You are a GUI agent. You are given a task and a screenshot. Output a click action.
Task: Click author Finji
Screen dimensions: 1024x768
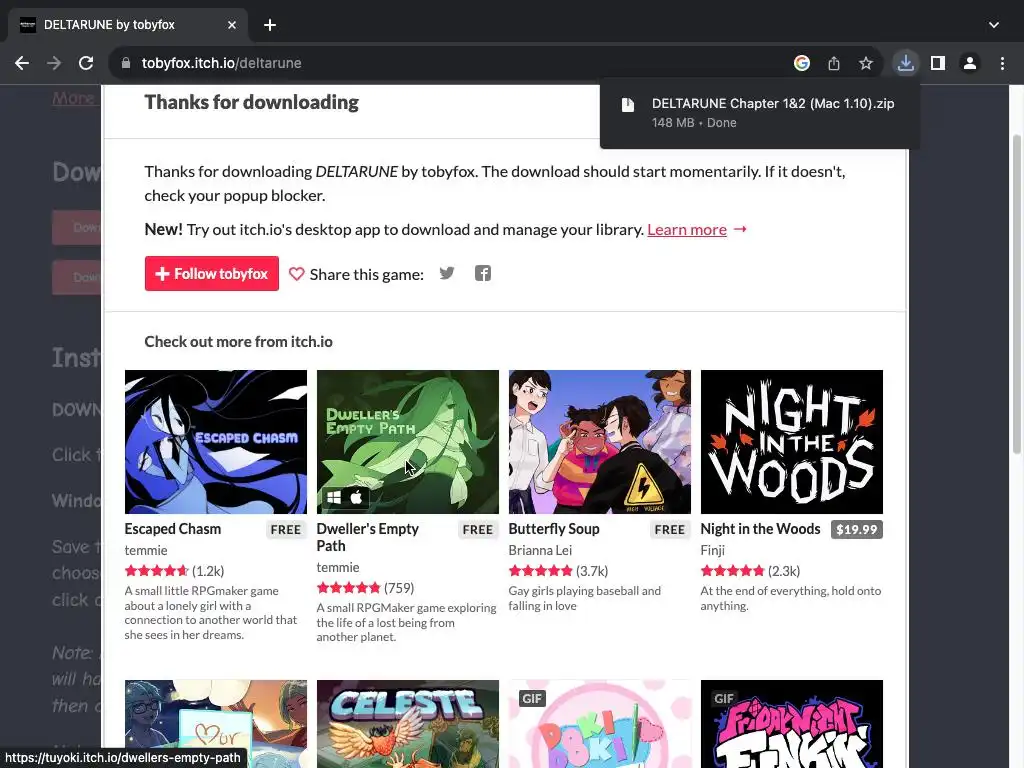click(712, 551)
